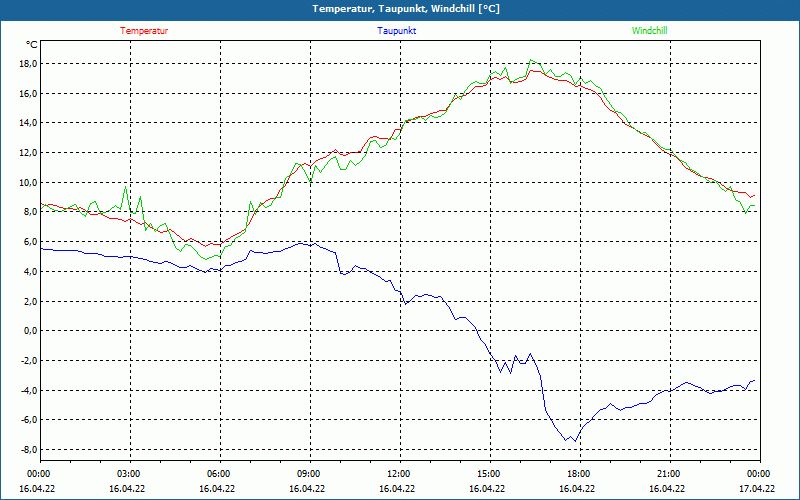800x500 pixels.
Task: Click the 14,0 y-axis value
Action: coord(29,122)
